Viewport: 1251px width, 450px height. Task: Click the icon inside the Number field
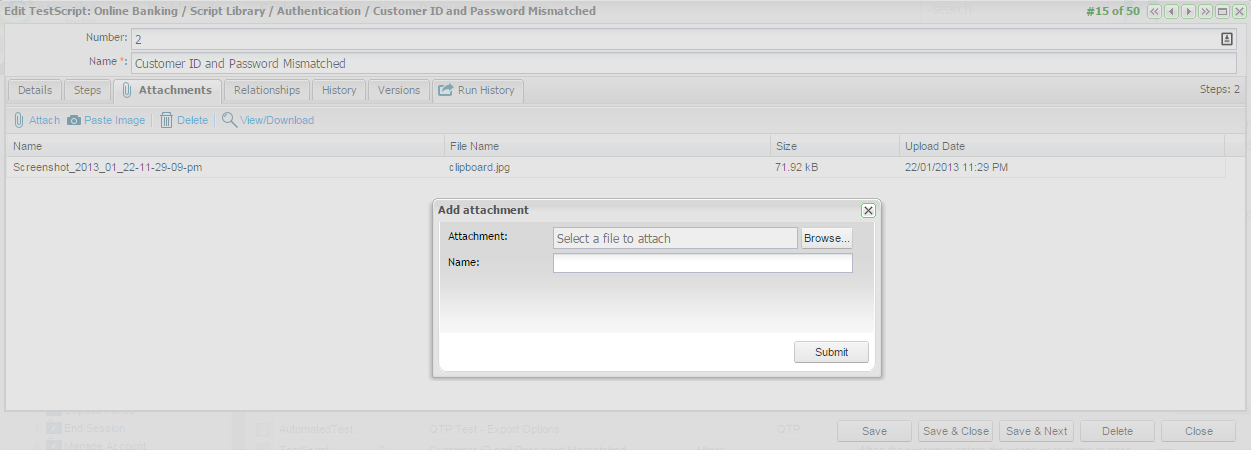pyautogui.click(x=1227, y=39)
